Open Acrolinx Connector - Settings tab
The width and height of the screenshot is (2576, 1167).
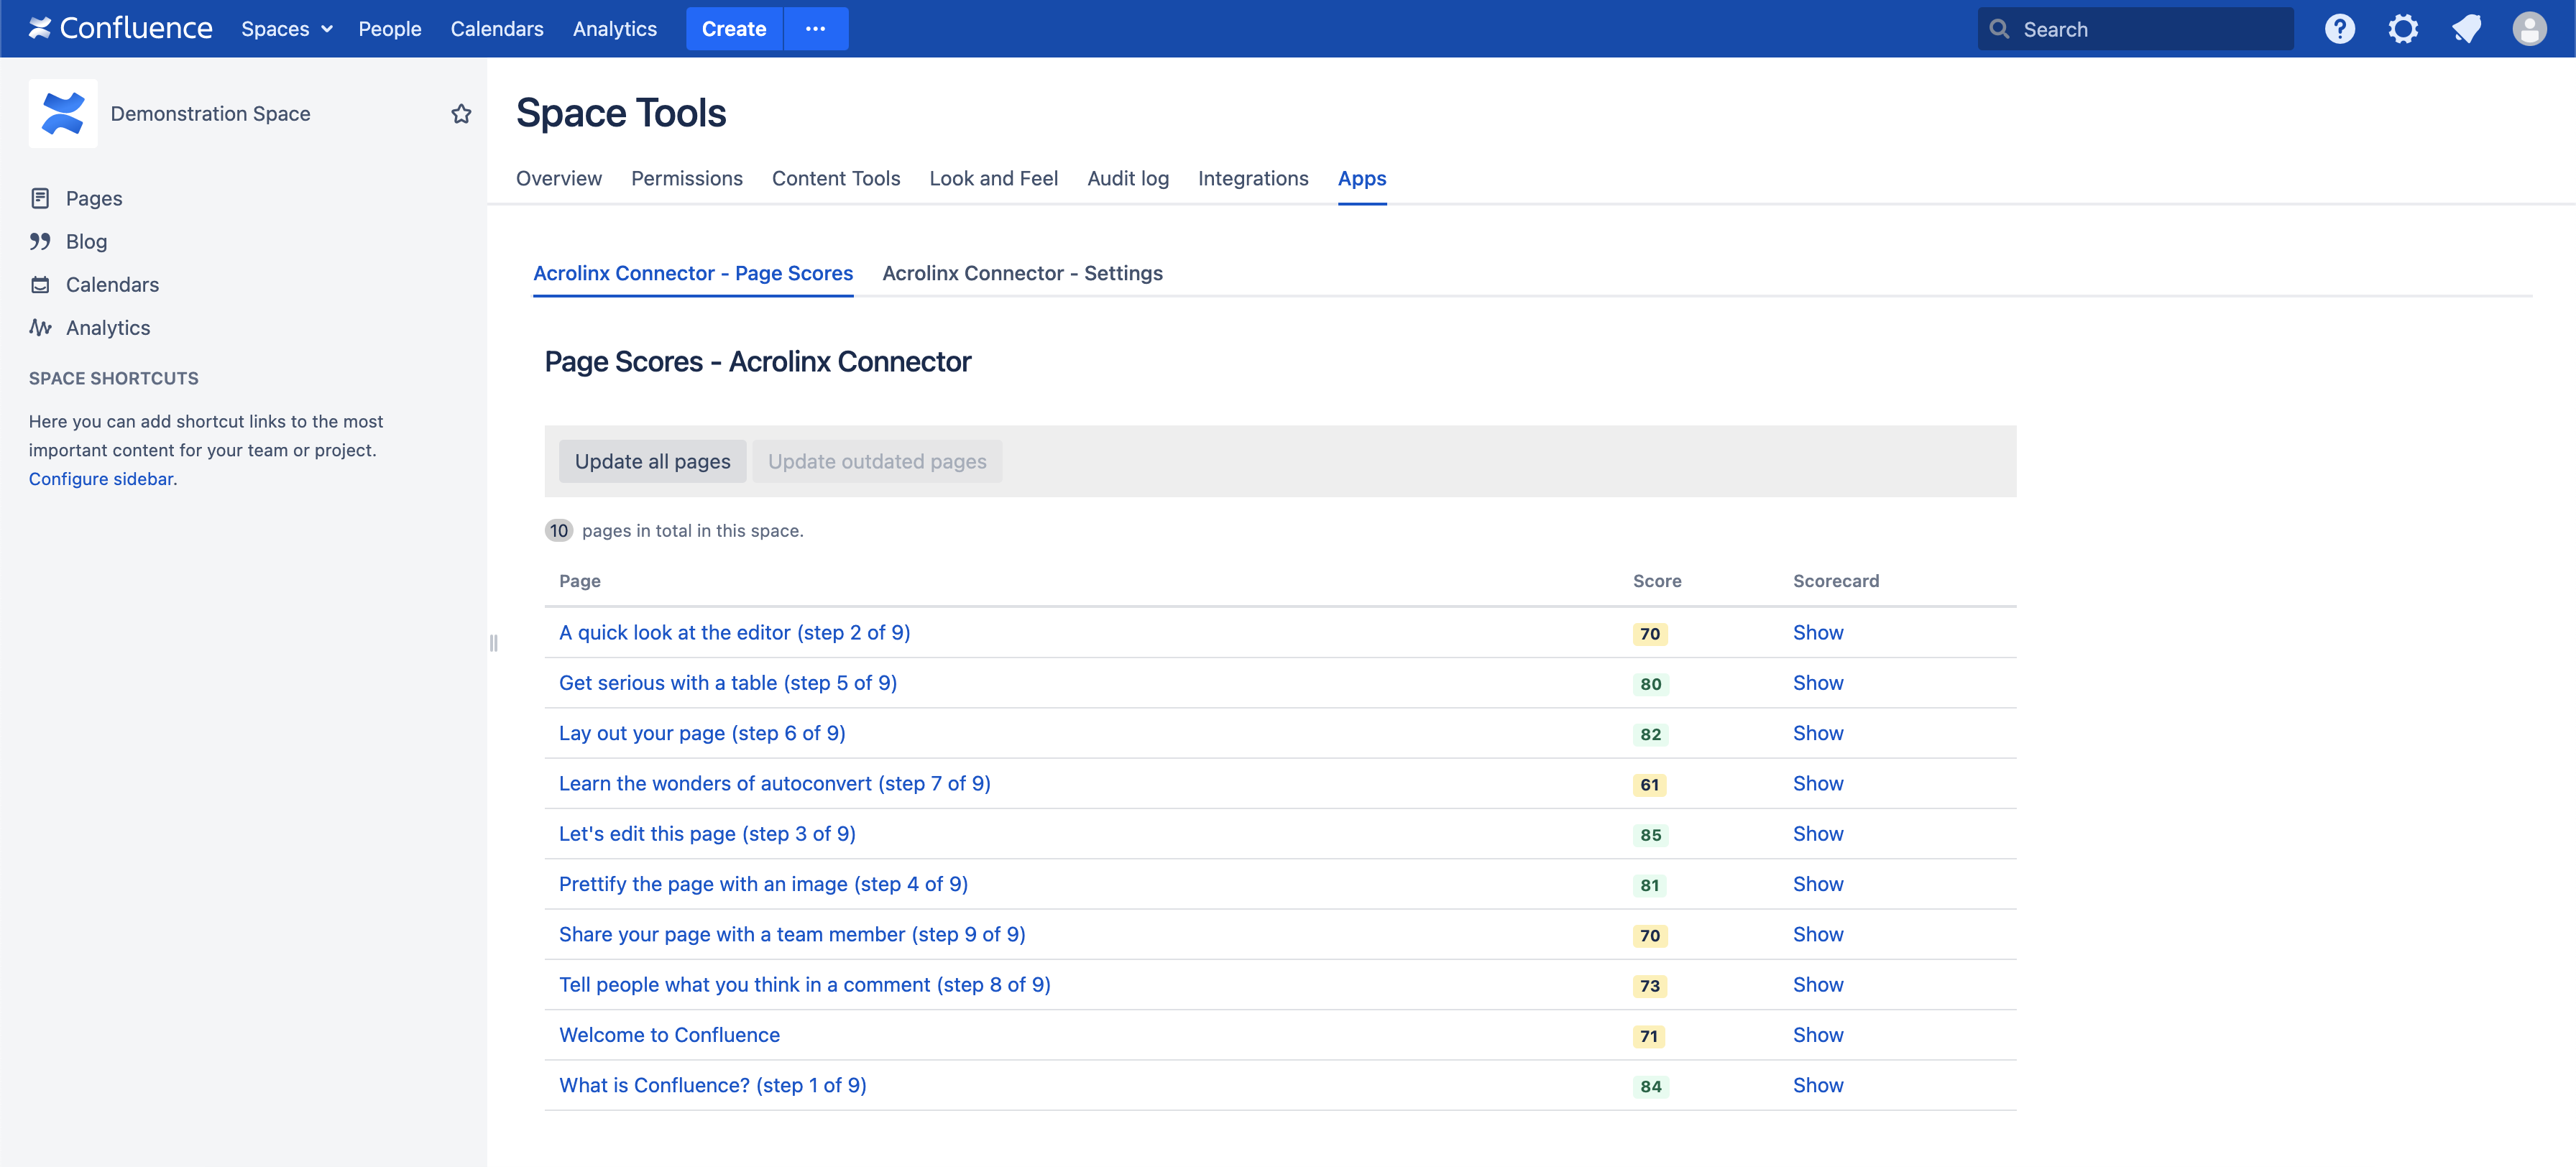(x=1022, y=273)
